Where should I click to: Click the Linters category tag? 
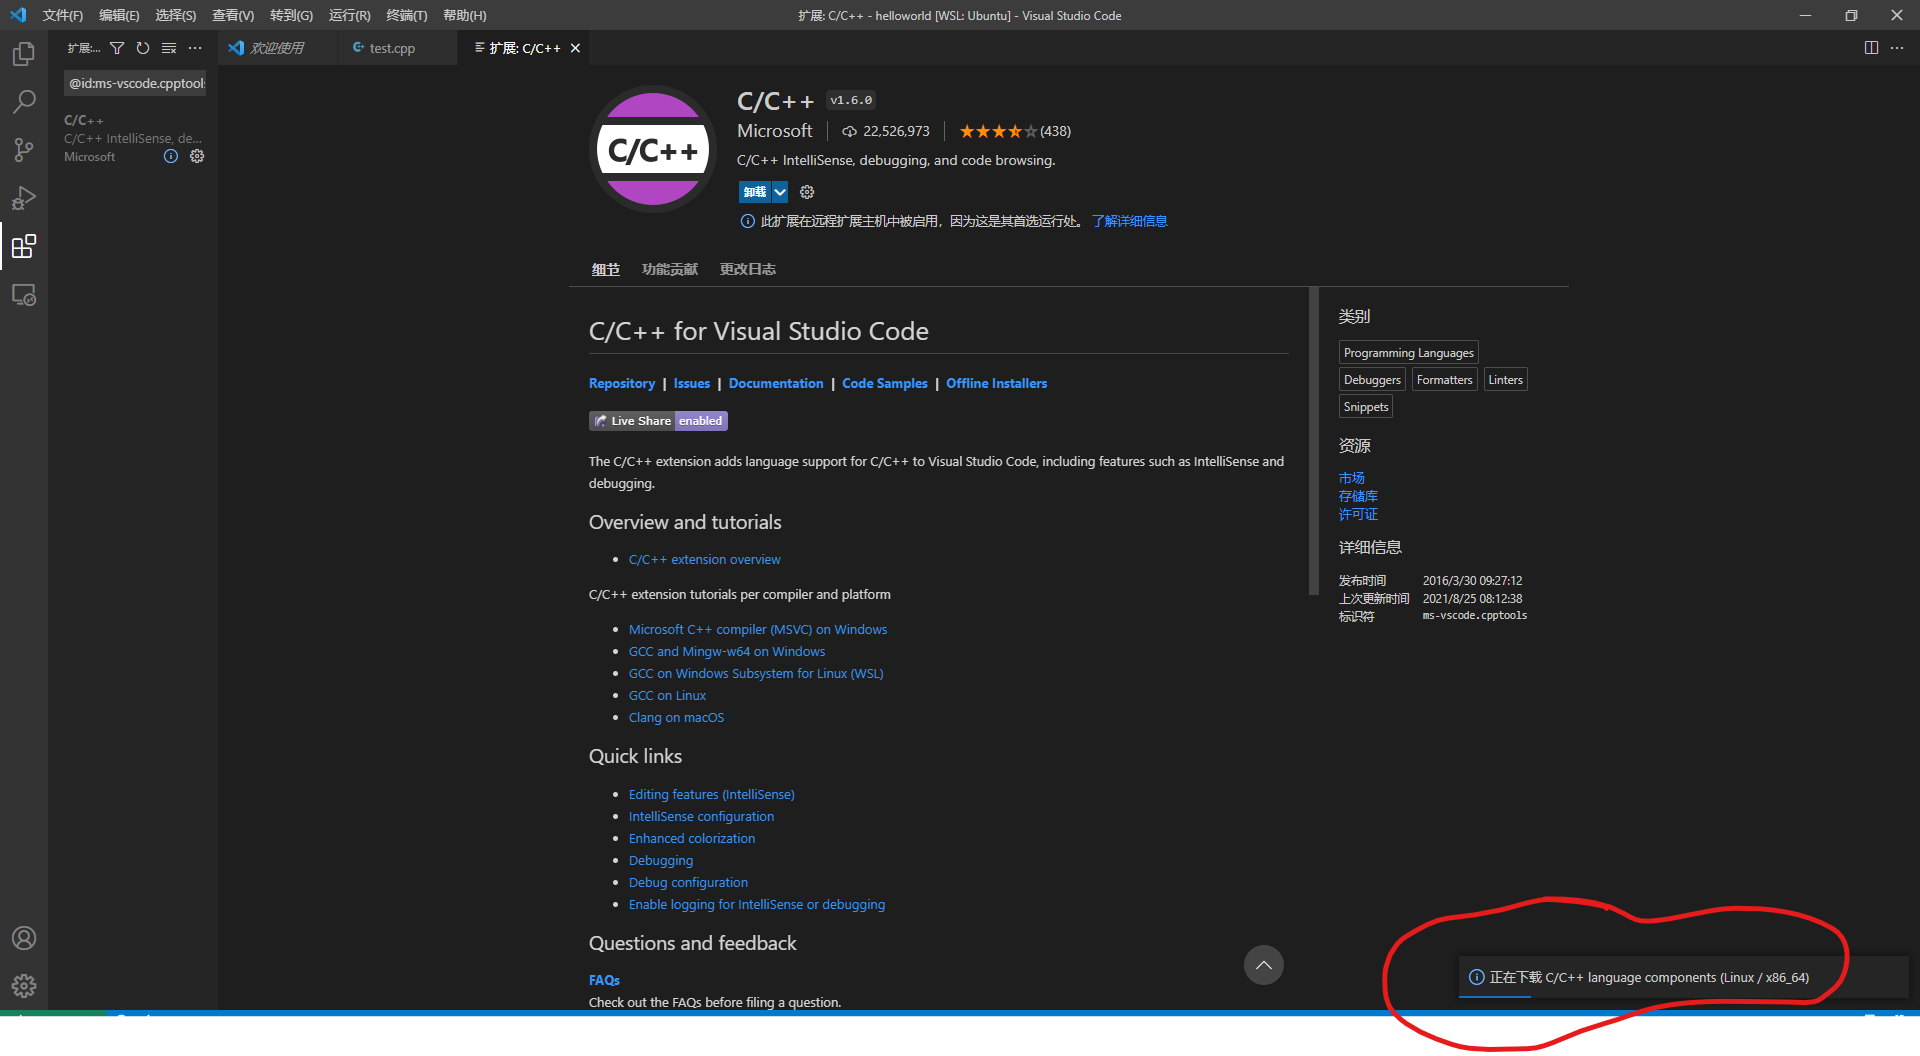point(1505,379)
